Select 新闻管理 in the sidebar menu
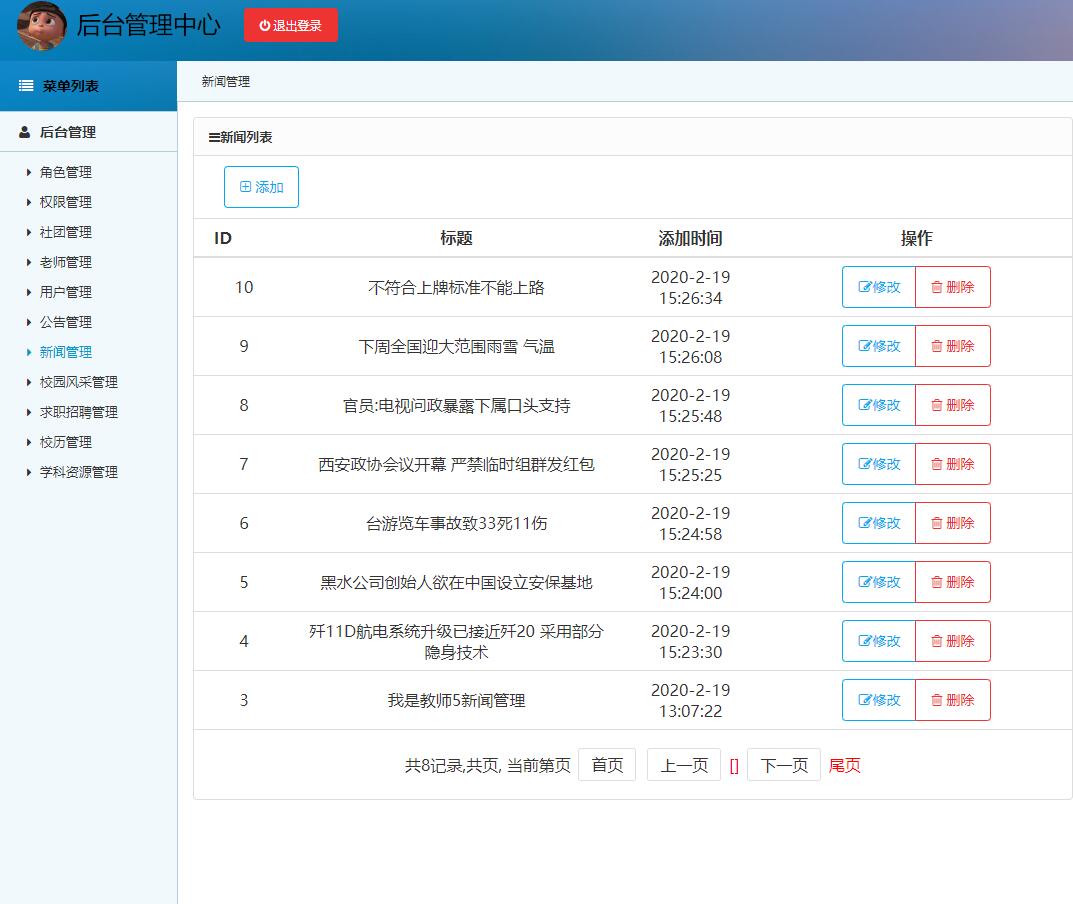 tap(65, 352)
